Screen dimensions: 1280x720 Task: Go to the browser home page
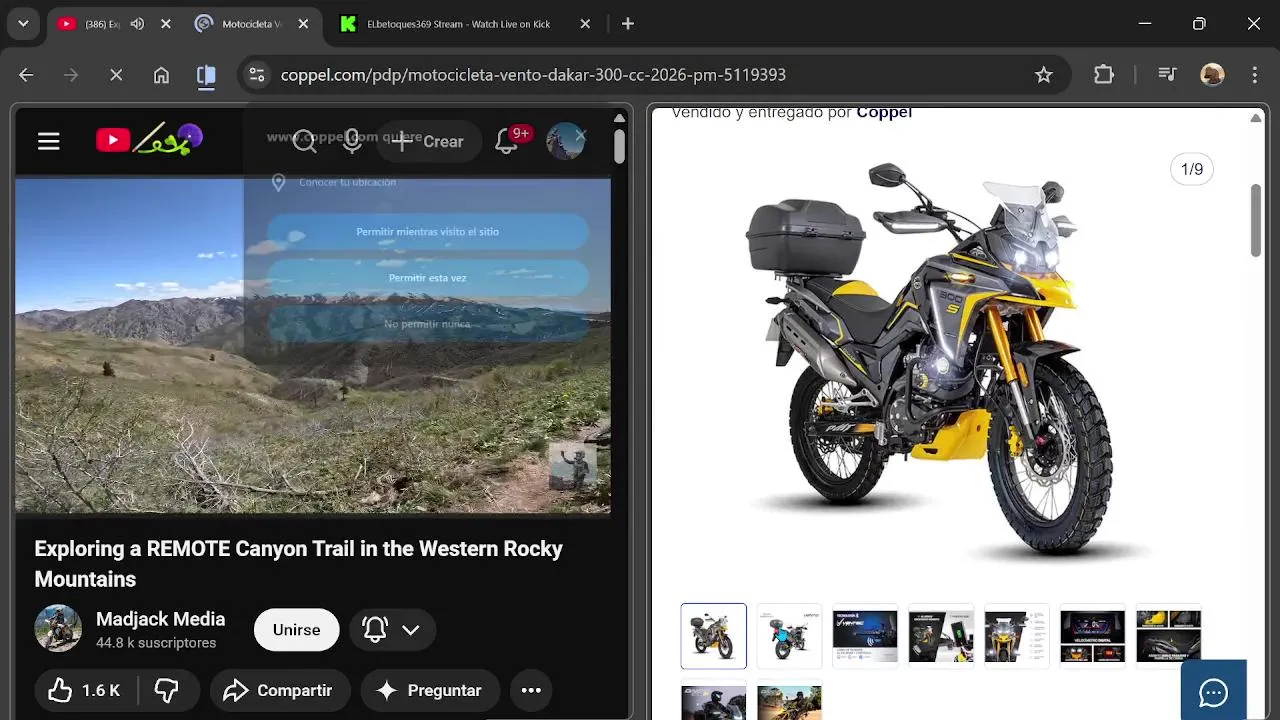[x=161, y=75]
